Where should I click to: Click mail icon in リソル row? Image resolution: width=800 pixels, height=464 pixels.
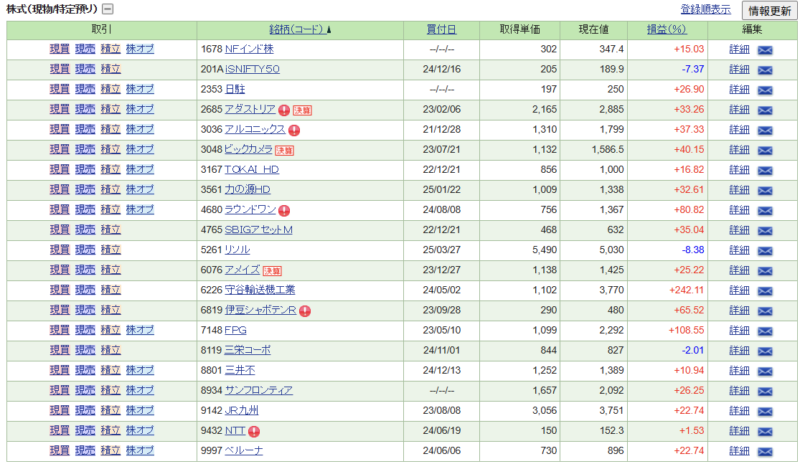pos(765,251)
